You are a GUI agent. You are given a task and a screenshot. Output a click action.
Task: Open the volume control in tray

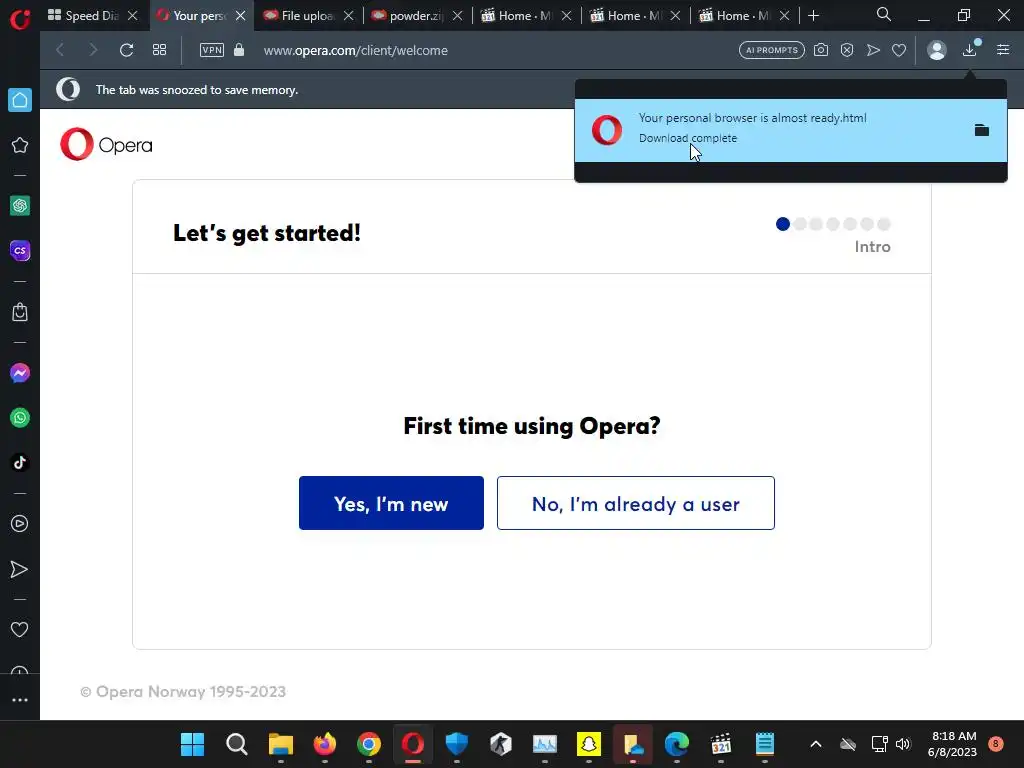(x=903, y=744)
